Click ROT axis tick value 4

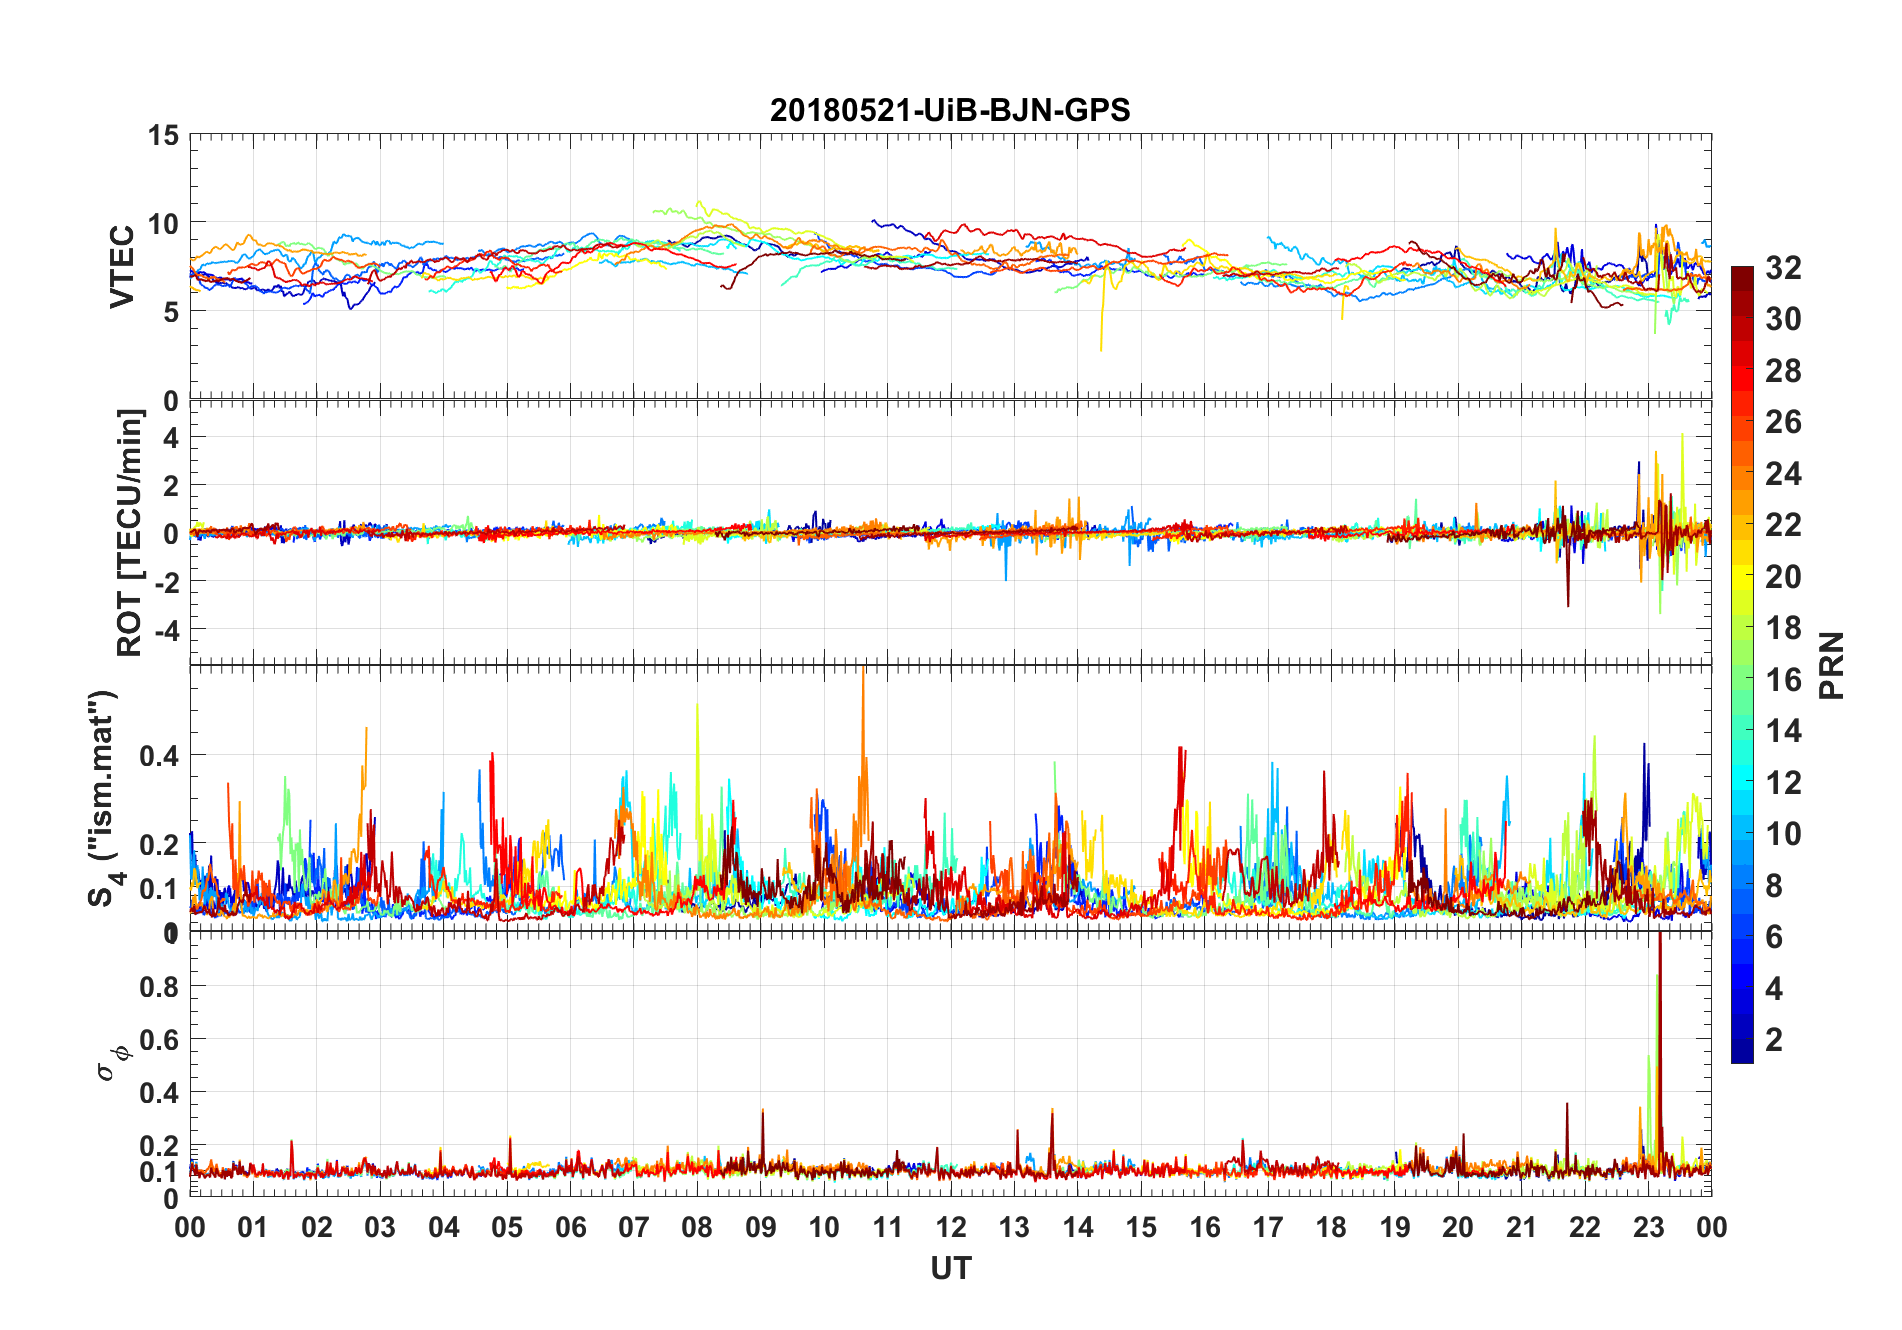[x=171, y=437]
